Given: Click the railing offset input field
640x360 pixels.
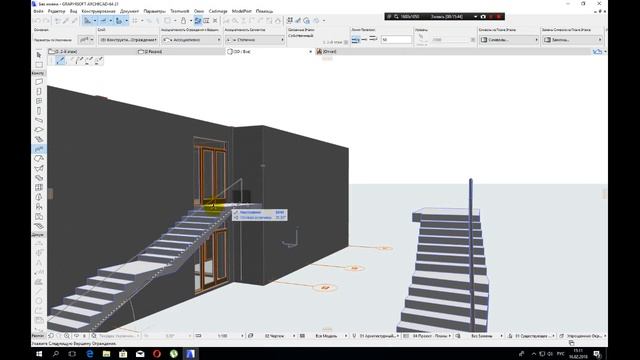Looking at the screenshot, I should click(x=396, y=40).
